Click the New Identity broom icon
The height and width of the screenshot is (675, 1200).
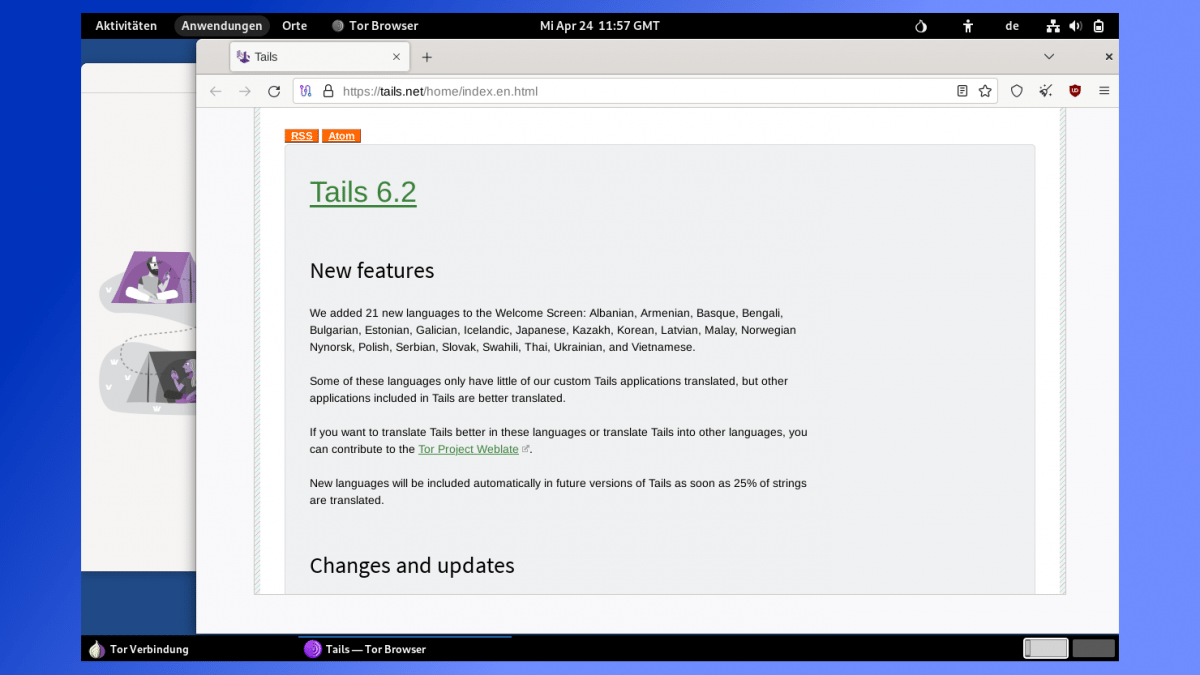point(1046,91)
